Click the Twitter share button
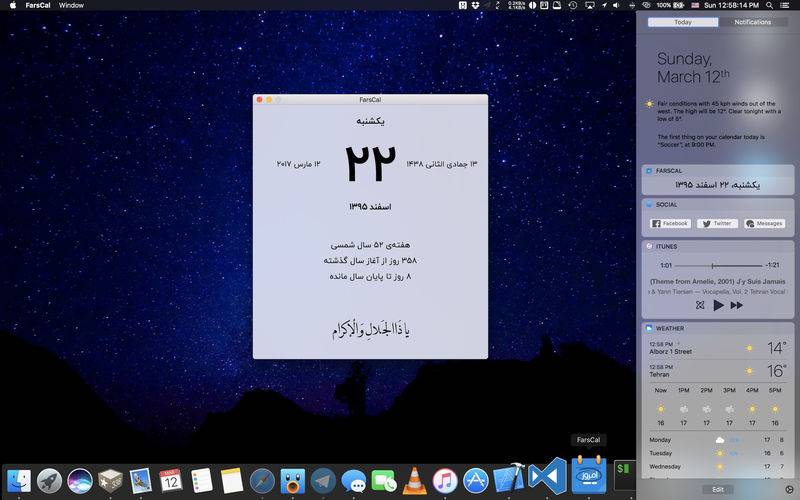Image resolution: width=800 pixels, height=500 pixels. [717, 224]
